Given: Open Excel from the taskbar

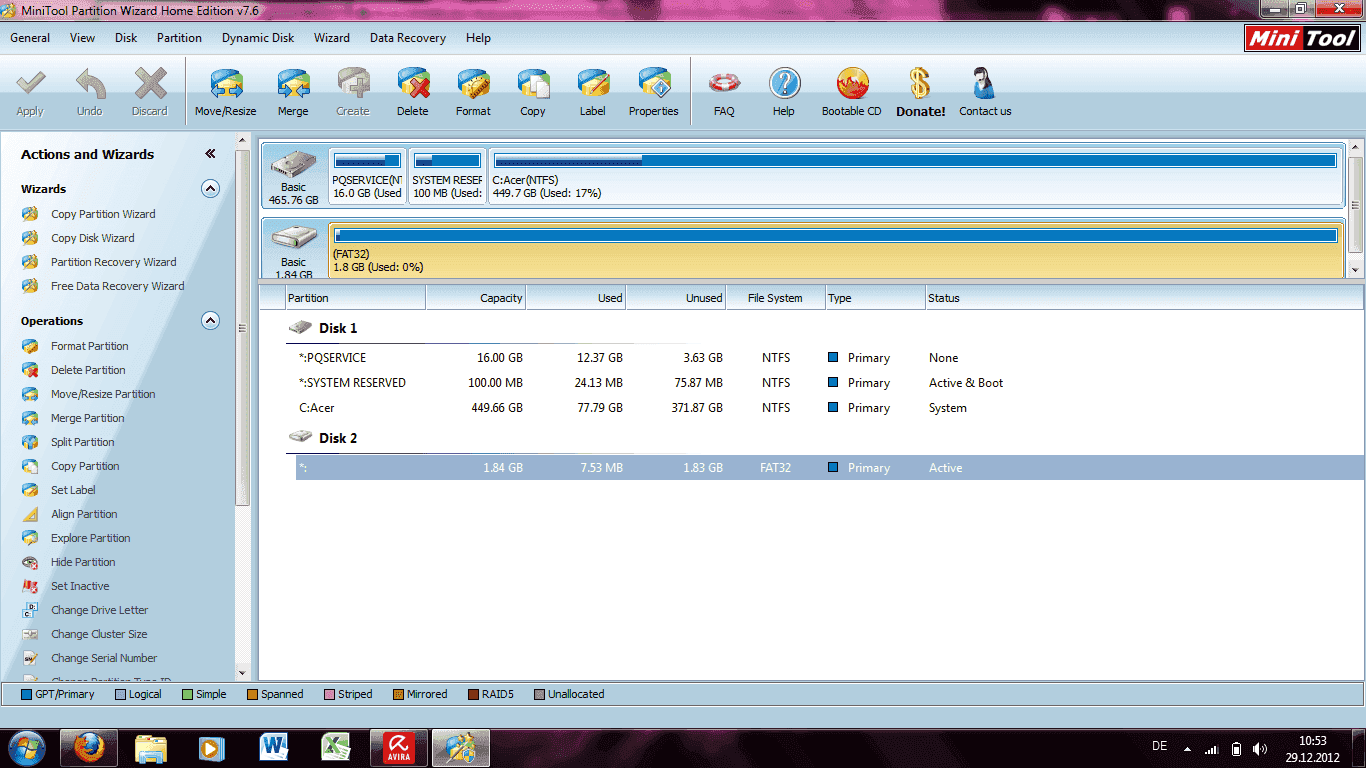Looking at the screenshot, I should coord(334,747).
